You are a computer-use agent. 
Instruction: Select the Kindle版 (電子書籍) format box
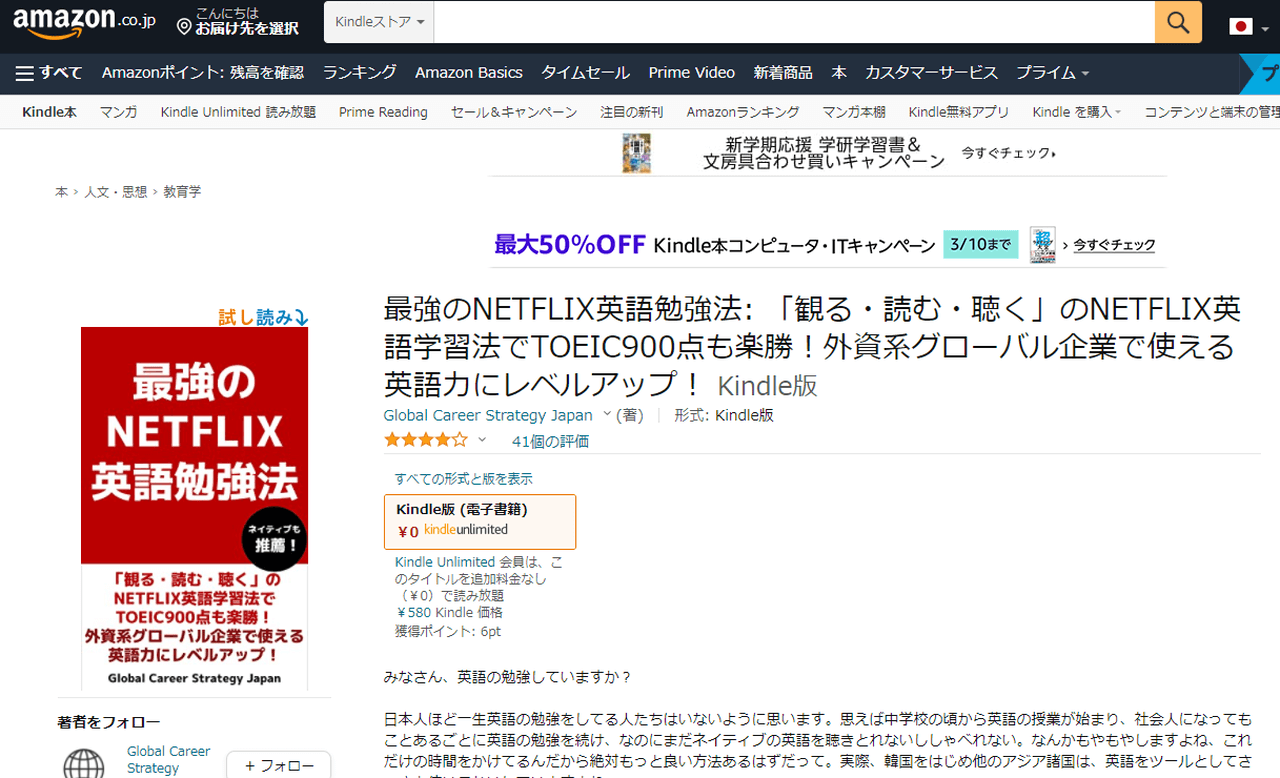point(480,521)
